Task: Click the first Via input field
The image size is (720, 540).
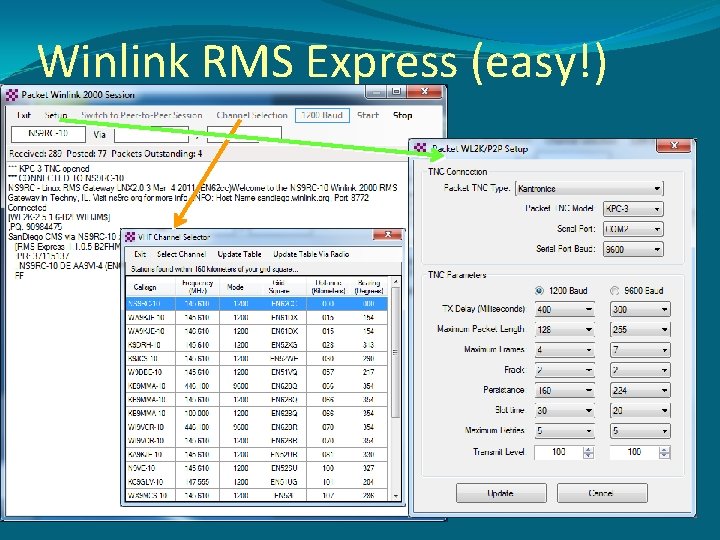Action: pos(151,135)
